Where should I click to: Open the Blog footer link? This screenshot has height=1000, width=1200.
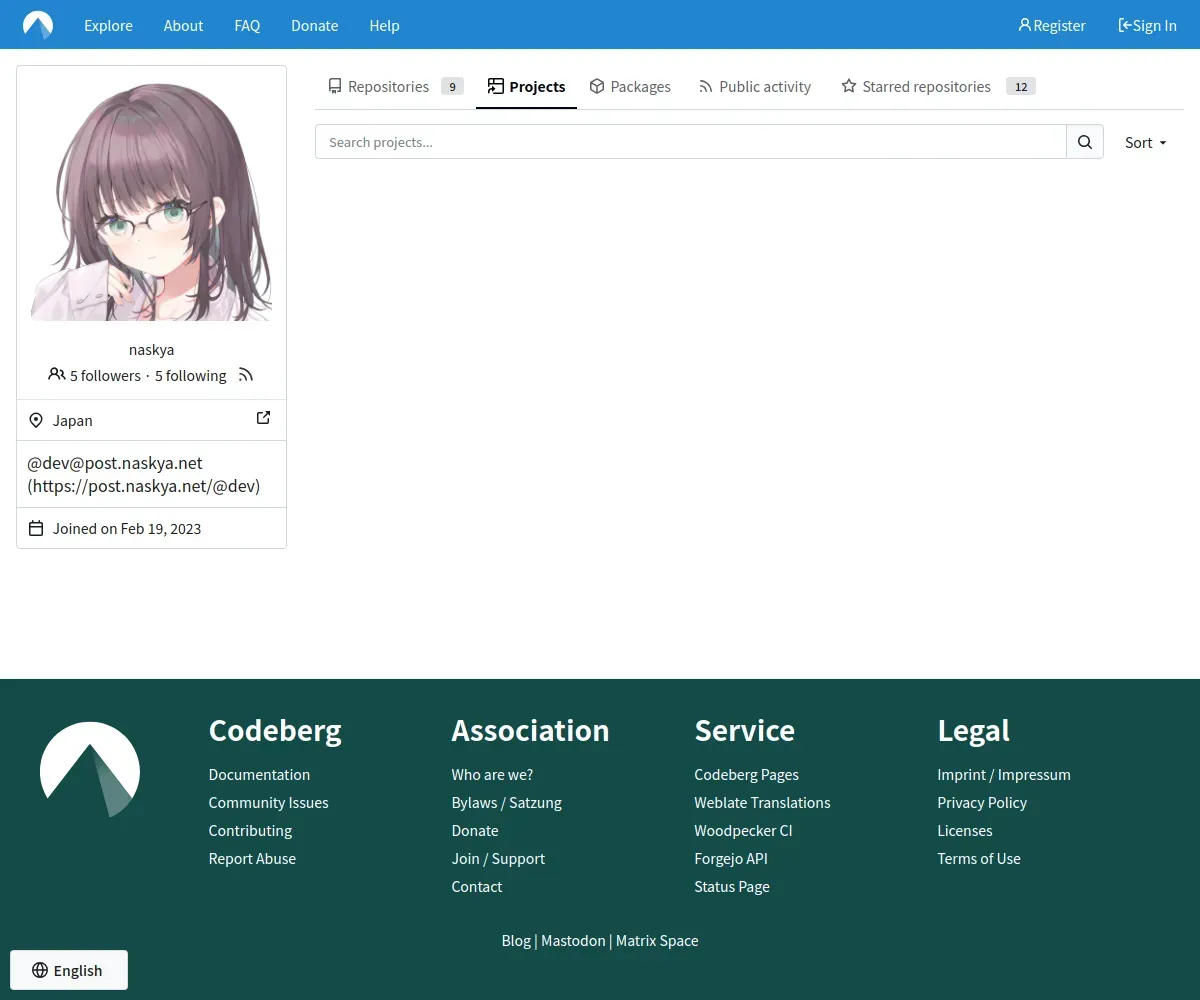click(x=516, y=940)
